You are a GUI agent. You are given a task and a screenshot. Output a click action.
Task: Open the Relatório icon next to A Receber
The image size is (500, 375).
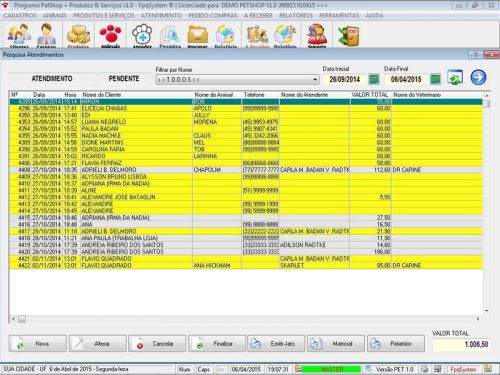(x=285, y=35)
